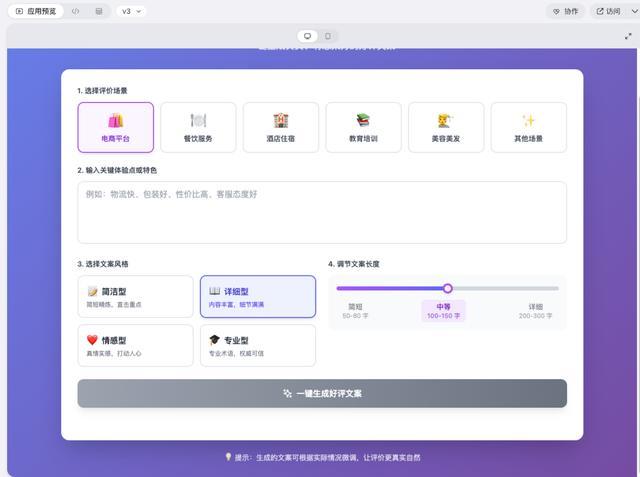This screenshot has width=640, height=477.
Task: Click the 2. 输入关键体验点或特色 label
Action: [x=117, y=170]
